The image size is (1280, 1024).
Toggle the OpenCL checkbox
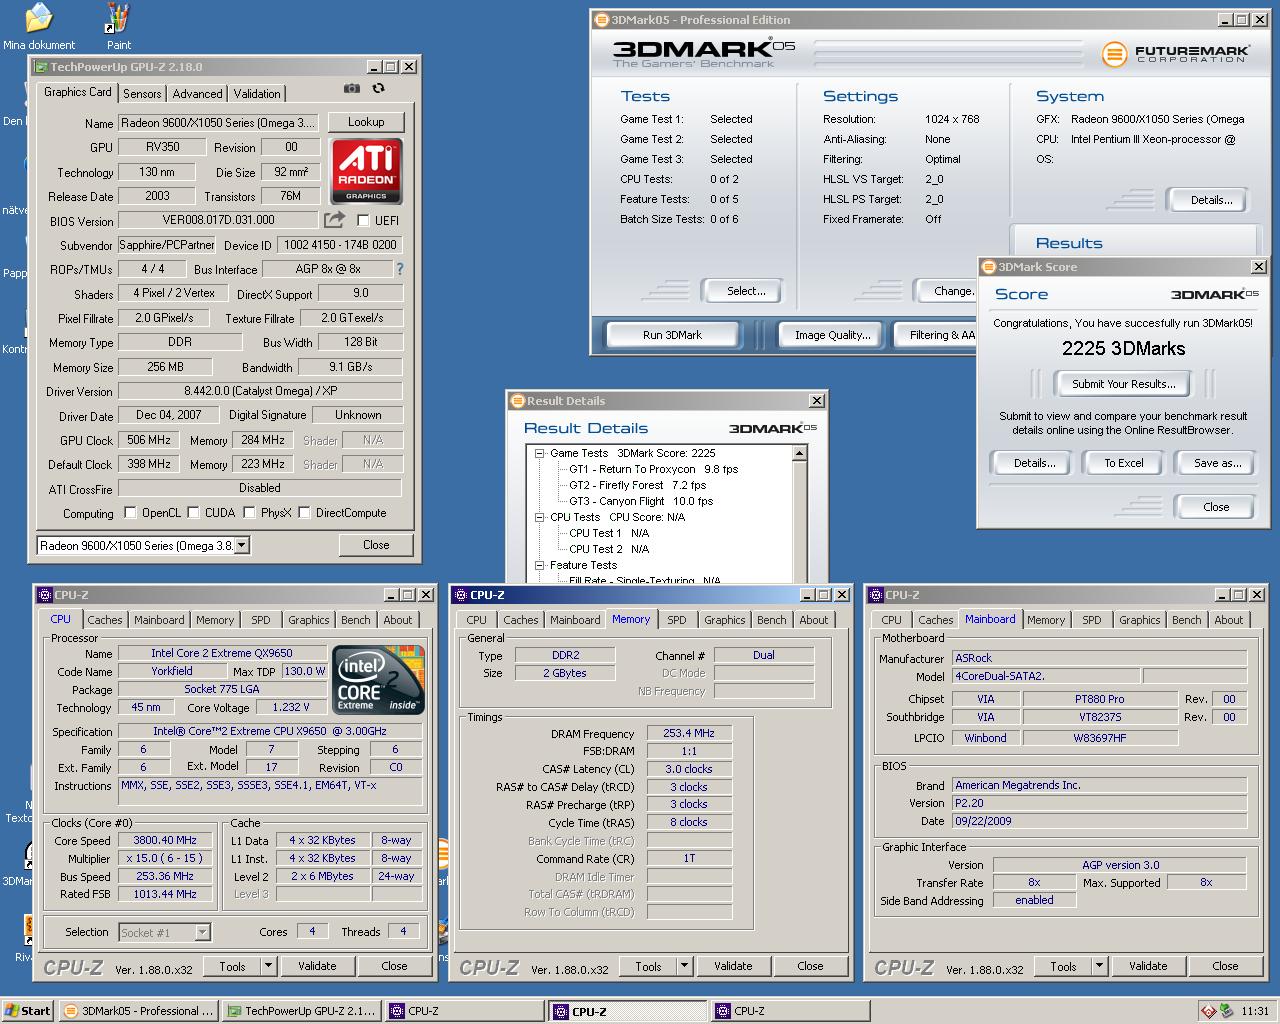[x=130, y=513]
